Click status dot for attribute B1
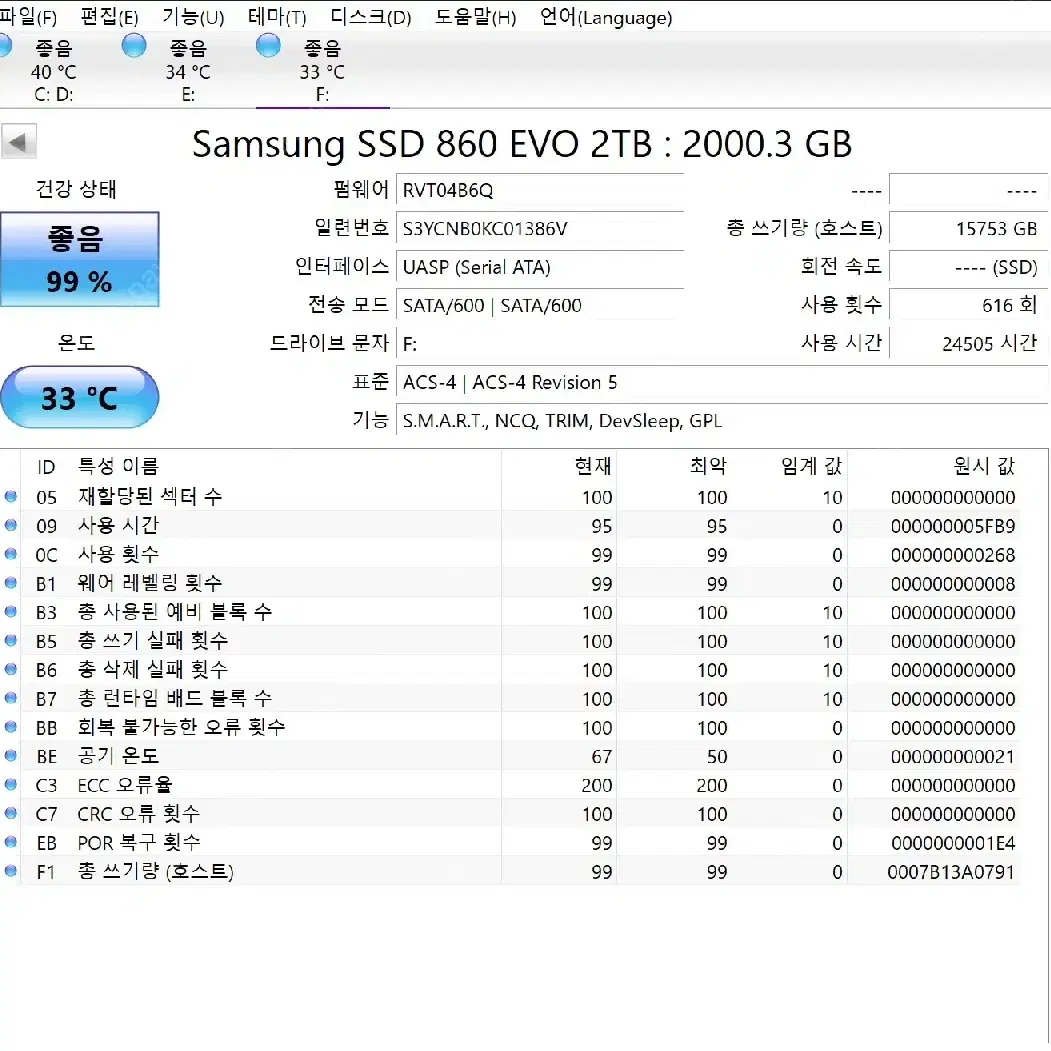This screenshot has width=1051, height=1051. (11, 583)
